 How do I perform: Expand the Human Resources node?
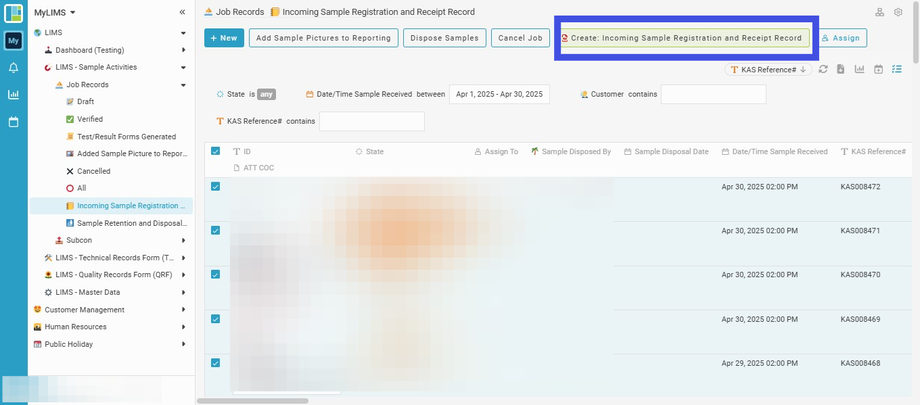coord(183,327)
